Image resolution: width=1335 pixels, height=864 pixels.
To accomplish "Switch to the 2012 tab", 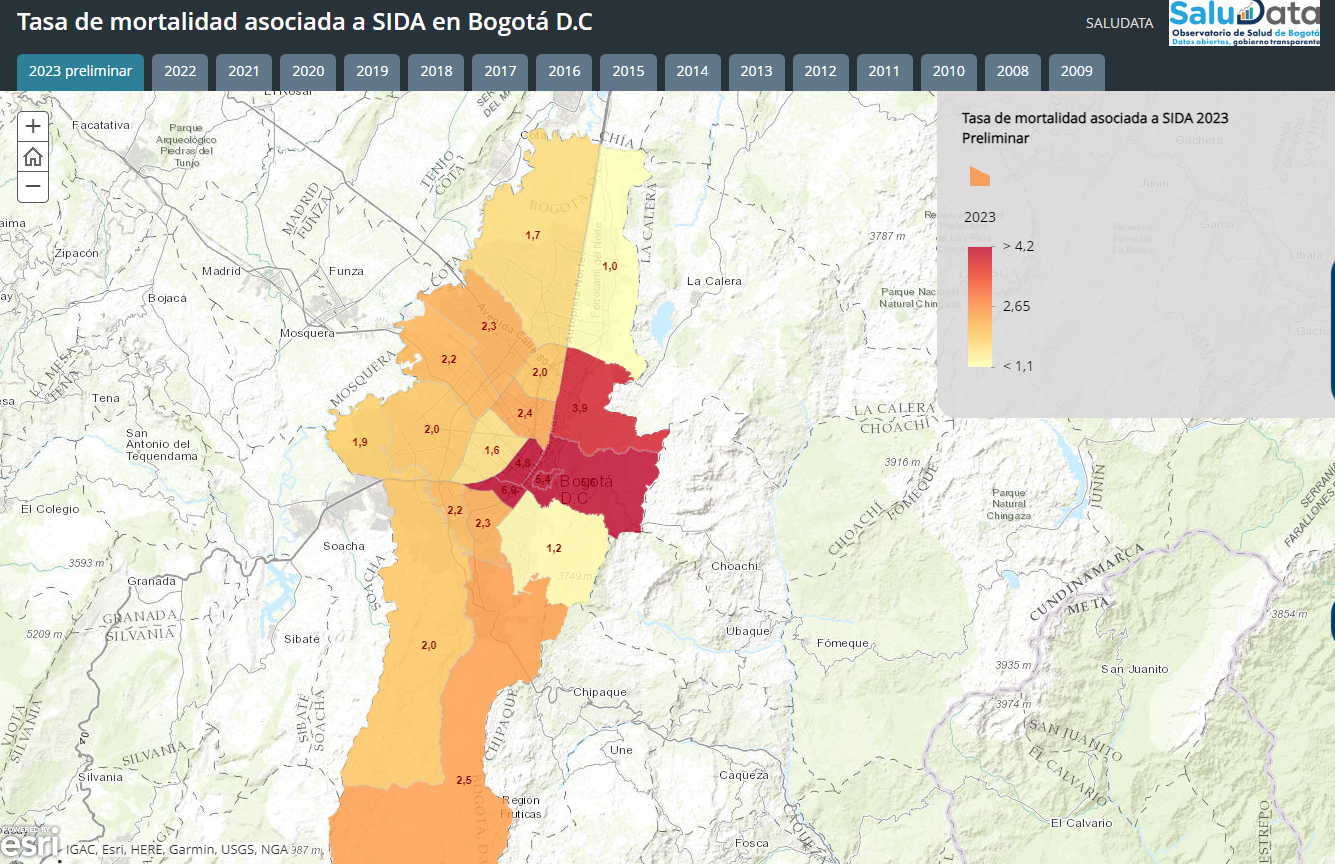I will (821, 72).
